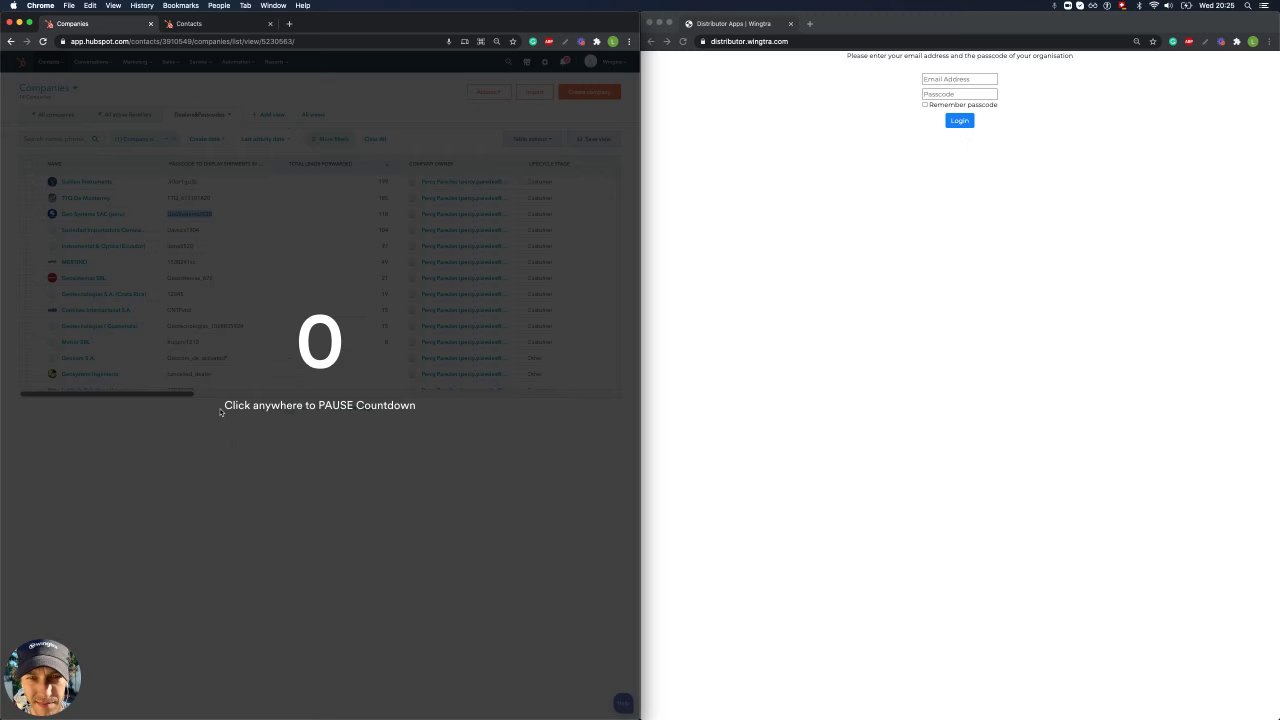The height and width of the screenshot is (720, 1280).
Task: Open Grammarly extension in HubSpot window
Action: pyautogui.click(x=532, y=41)
